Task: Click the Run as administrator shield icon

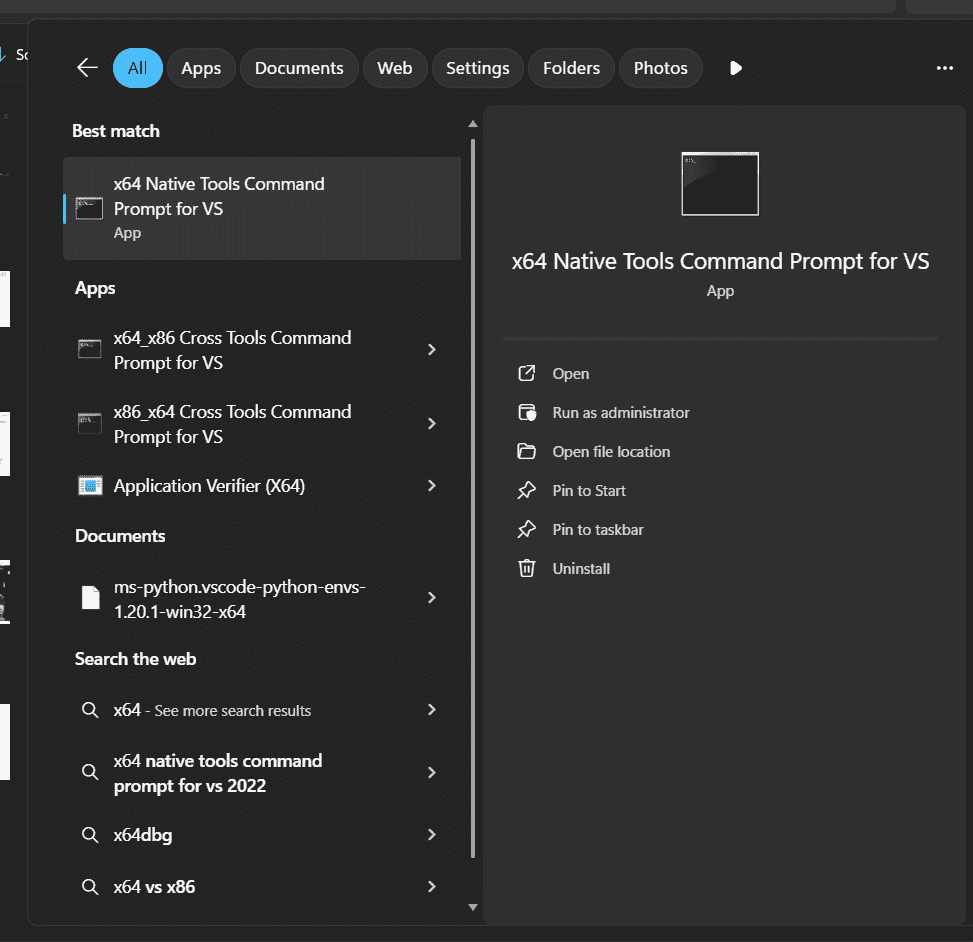Action: point(527,413)
